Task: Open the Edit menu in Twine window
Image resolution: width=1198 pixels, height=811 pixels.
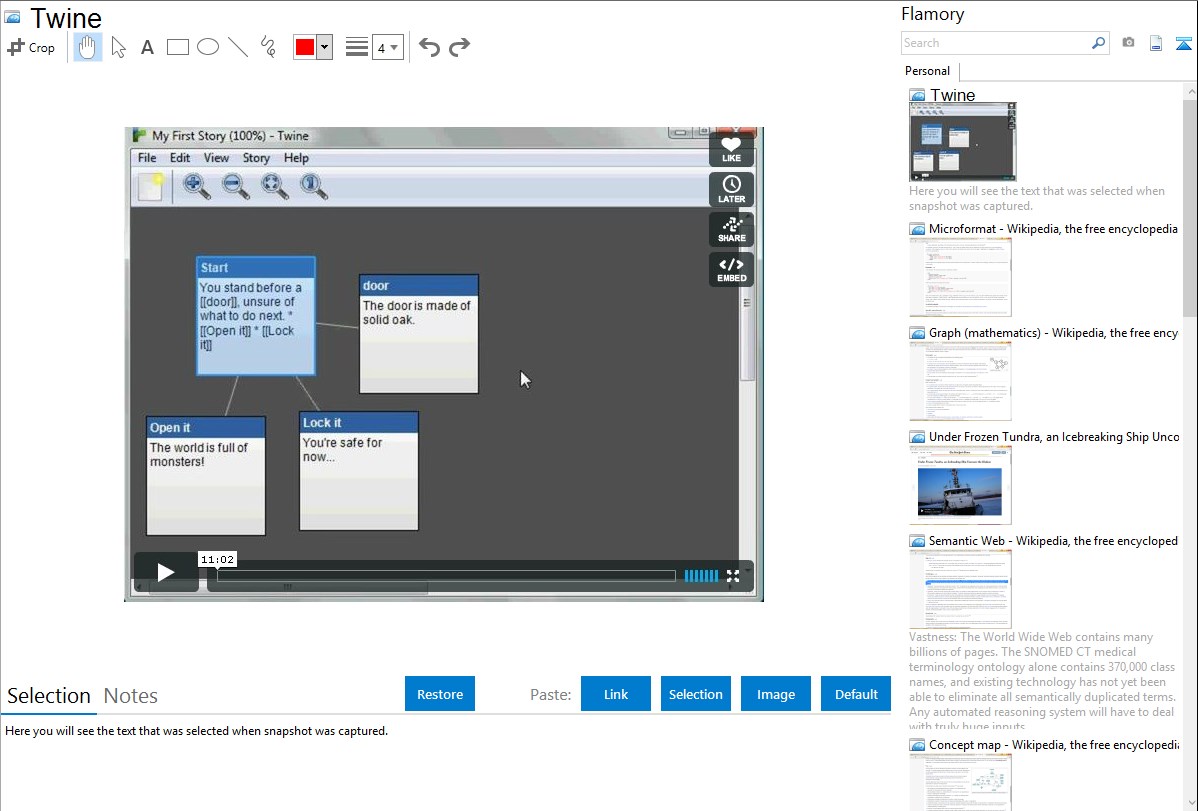Action: click(x=180, y=158)
